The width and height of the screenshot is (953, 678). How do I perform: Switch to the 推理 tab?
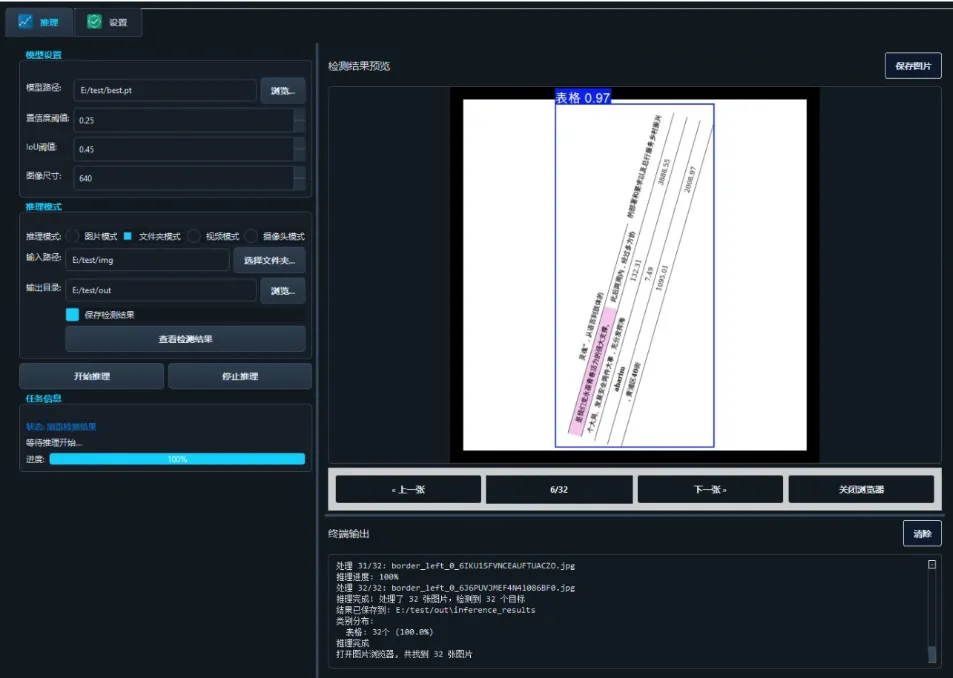pyautogui.click(x=40, y=20)
